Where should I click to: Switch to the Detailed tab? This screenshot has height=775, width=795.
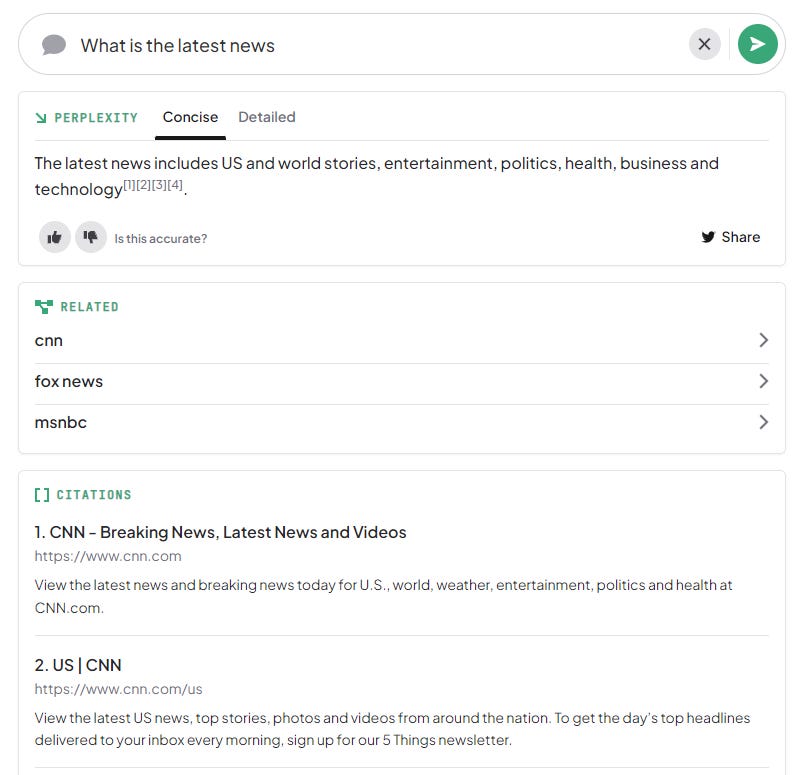(x=267, y=117)
